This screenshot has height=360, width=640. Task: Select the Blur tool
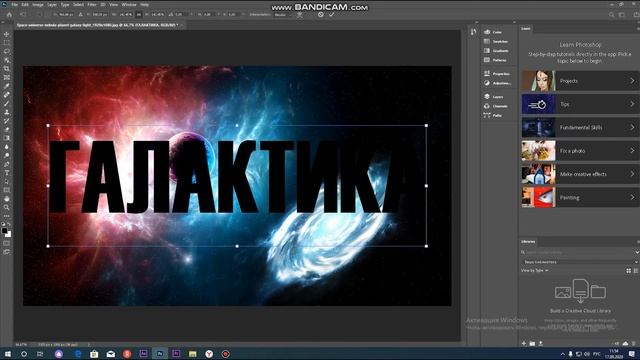point(7,147)
